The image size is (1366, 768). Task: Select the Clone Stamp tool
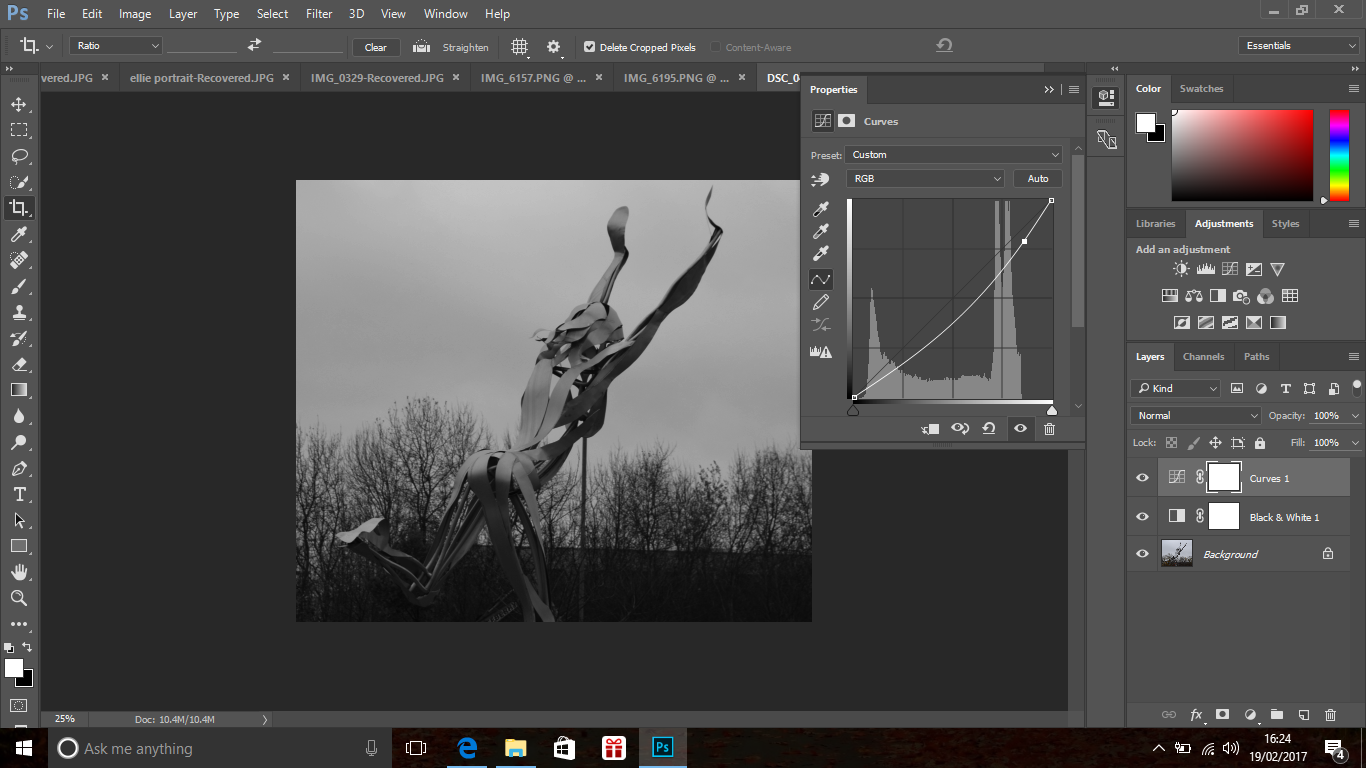(19, 312)
